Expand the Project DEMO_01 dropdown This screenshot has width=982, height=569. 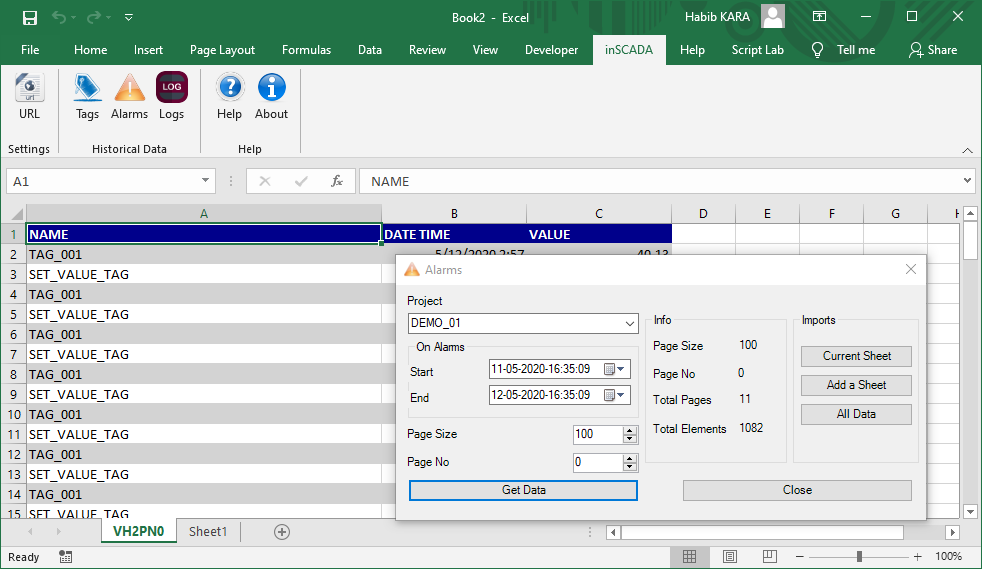coord(629,324)
